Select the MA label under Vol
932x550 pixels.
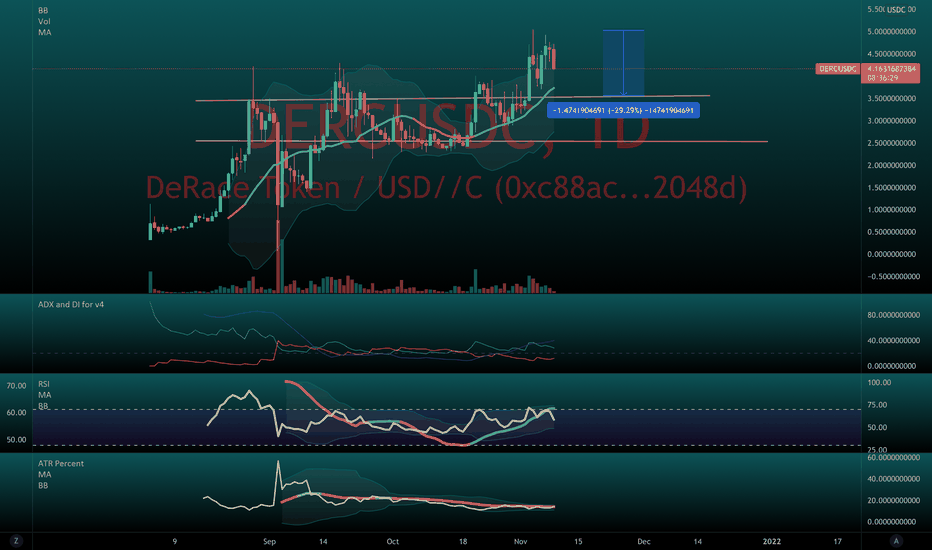click(x=45, y=32)
